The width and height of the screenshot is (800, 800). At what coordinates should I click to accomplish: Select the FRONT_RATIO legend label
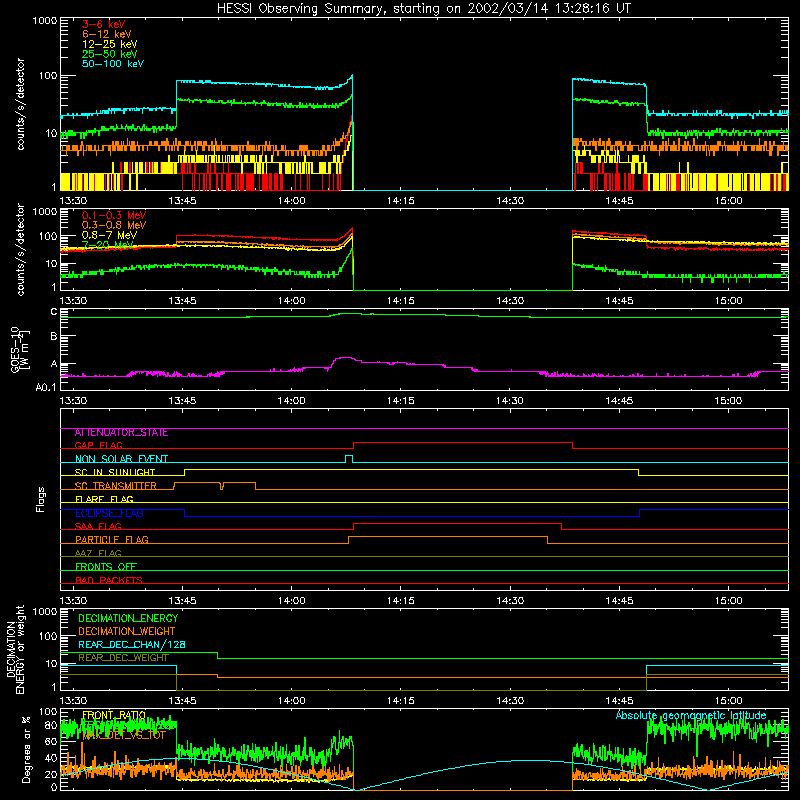[114, 715]
